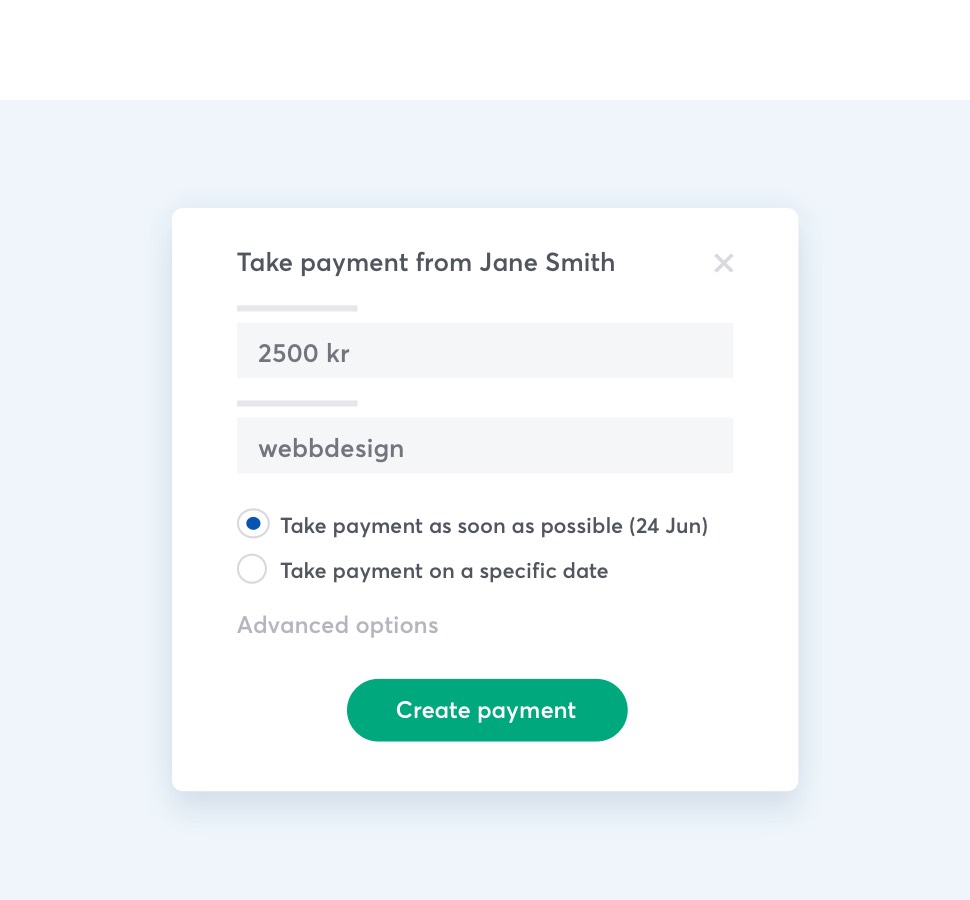Click the empty right end of the webbdesign field
This screenshot has width=970, height=900.
[680, 446]
